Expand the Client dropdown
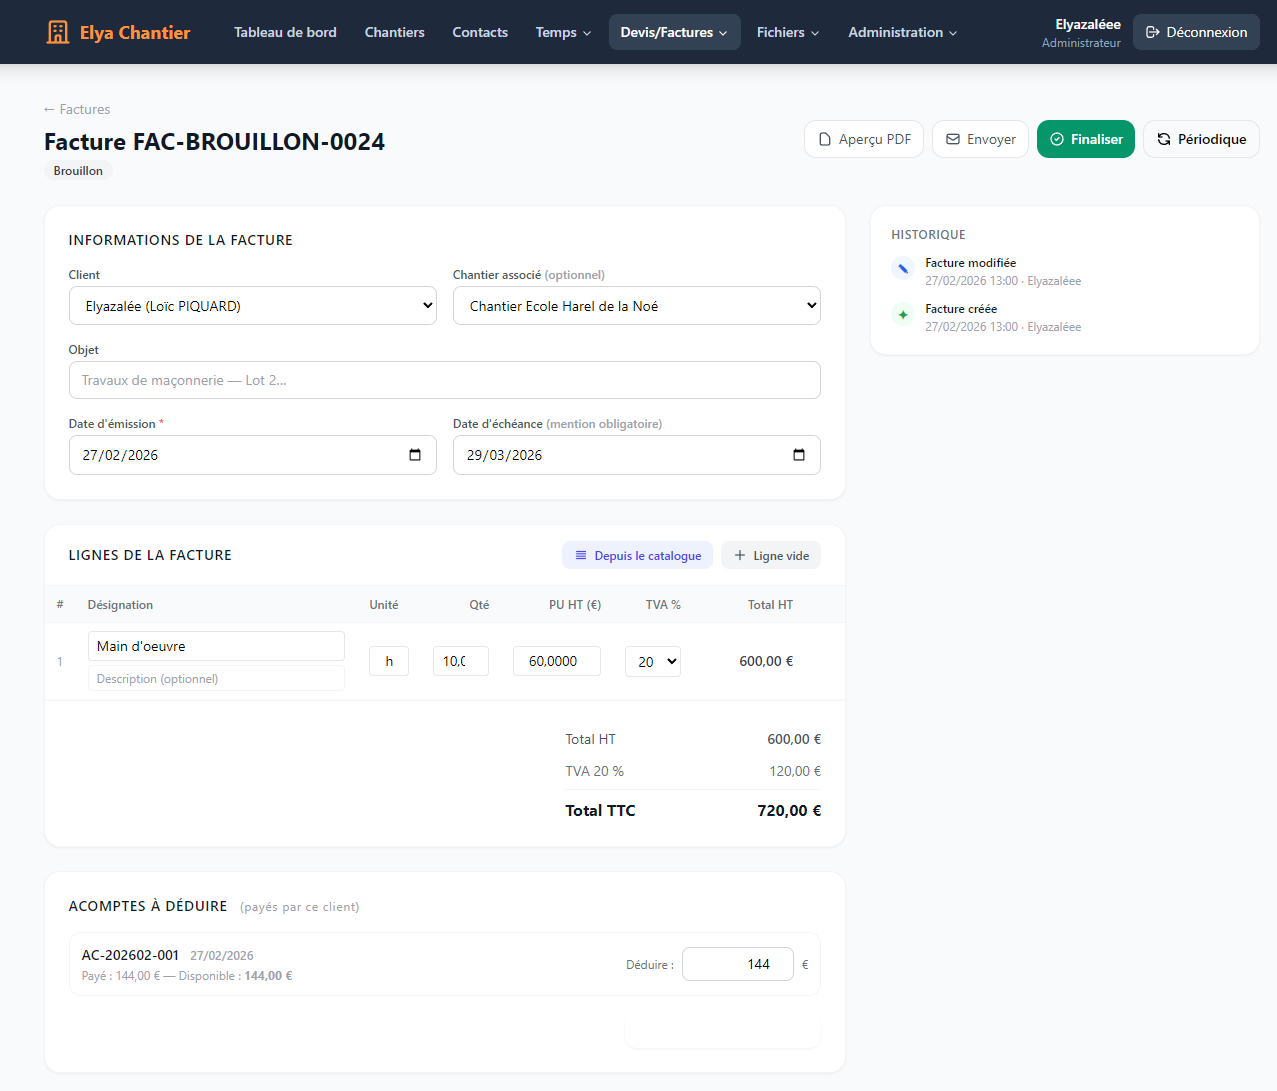 (252, 306)
